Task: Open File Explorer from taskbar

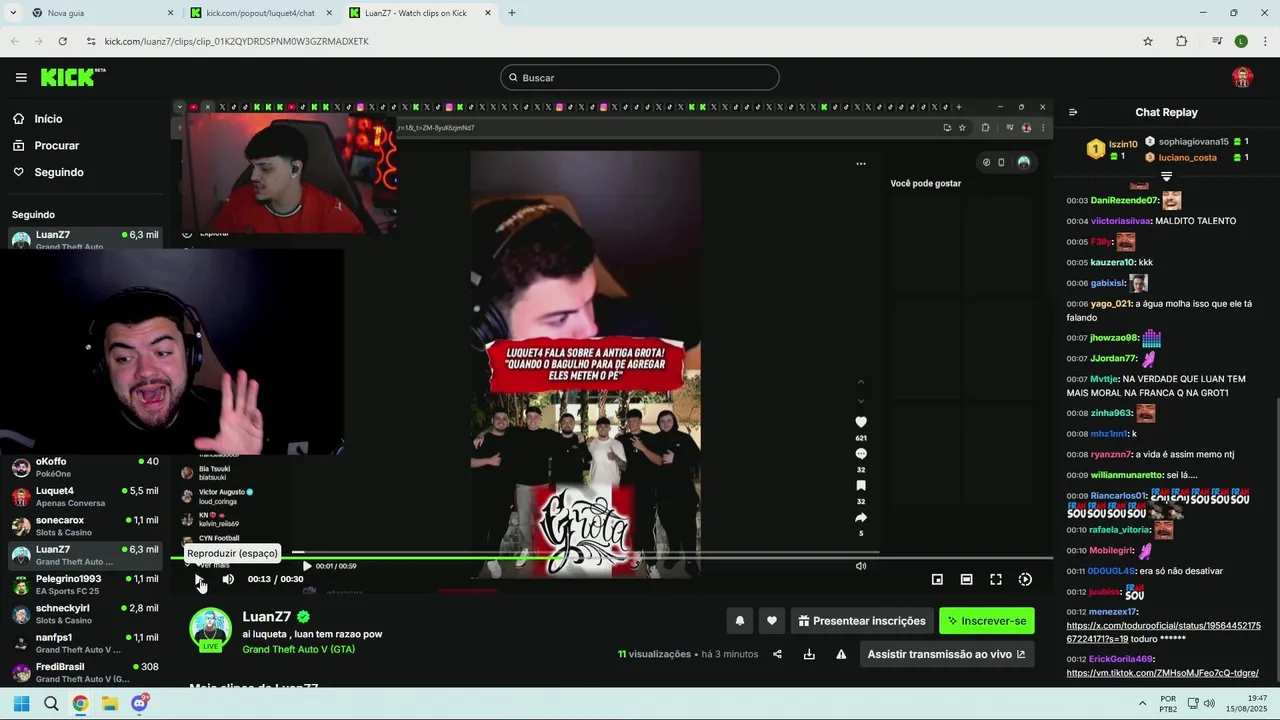Action: tap(110, 704)
